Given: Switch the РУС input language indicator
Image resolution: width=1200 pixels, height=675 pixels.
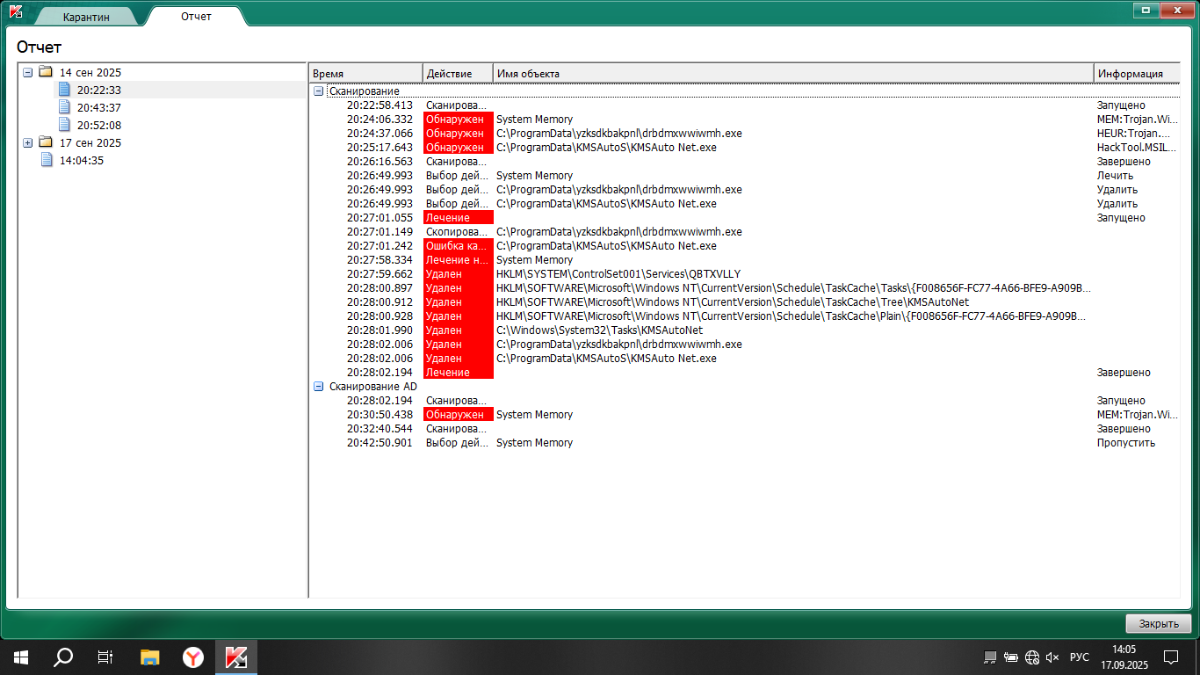Looking at the screenshot, I should [x=1080, y=657].
